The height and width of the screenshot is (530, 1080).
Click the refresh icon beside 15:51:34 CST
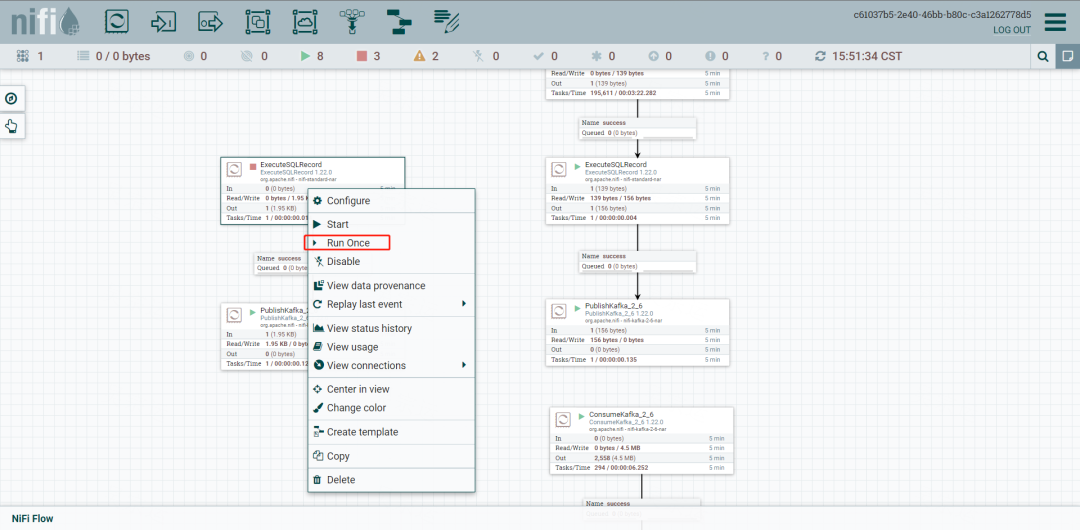pos(820,57)
